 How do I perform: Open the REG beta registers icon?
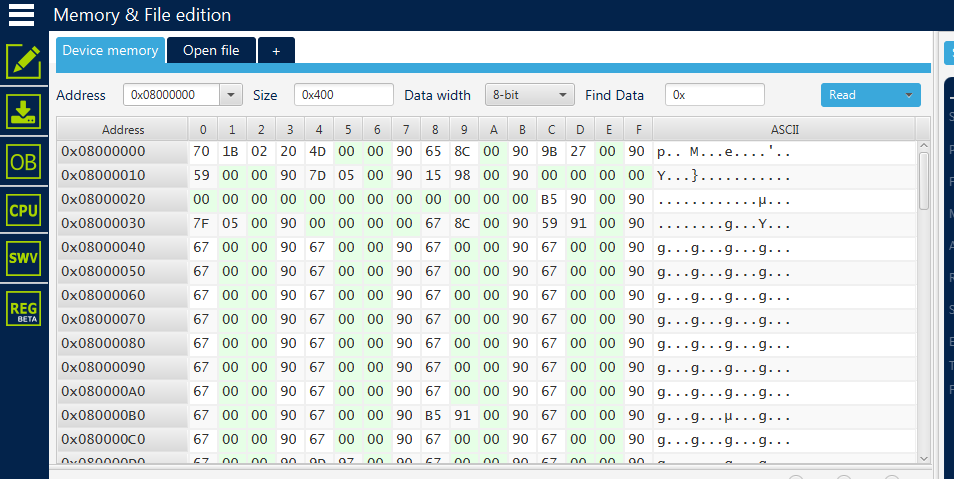(x=24, y=308)
